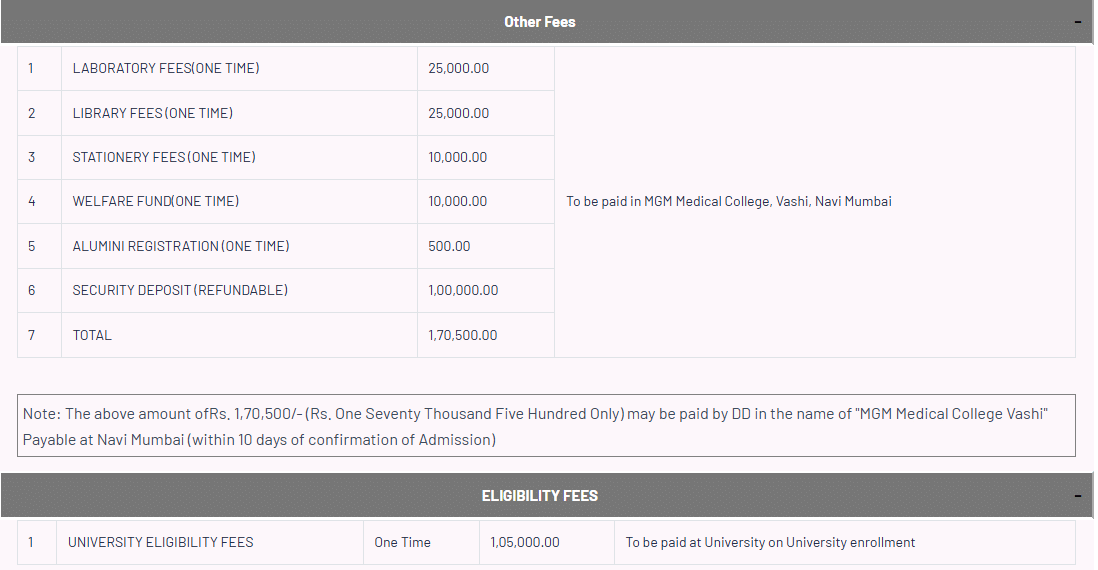Click the Welfare Fund (One Time) cell
This screenshot has width=1098, height=570.
(x=156, y=201)
